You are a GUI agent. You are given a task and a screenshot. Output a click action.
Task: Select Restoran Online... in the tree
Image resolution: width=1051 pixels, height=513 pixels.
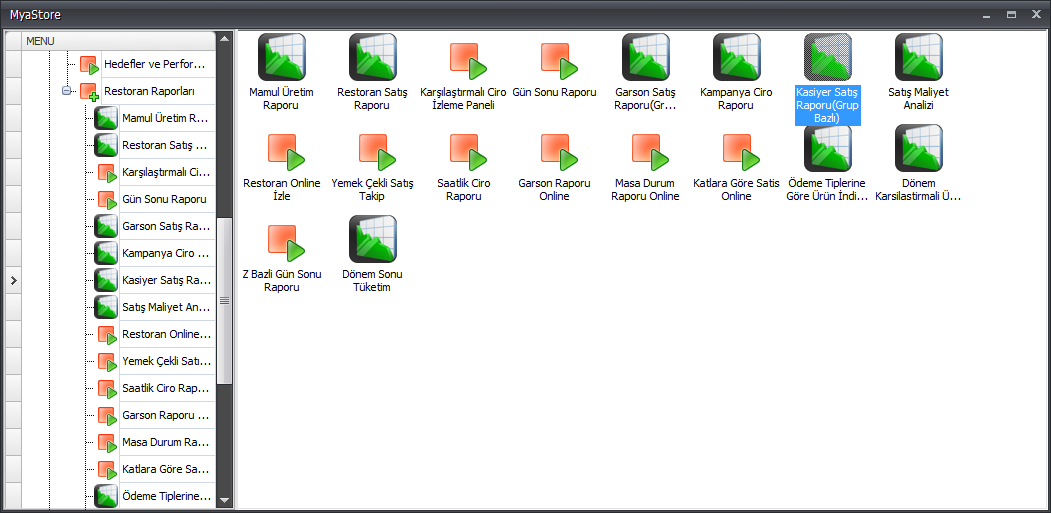(x=167, y=334)
